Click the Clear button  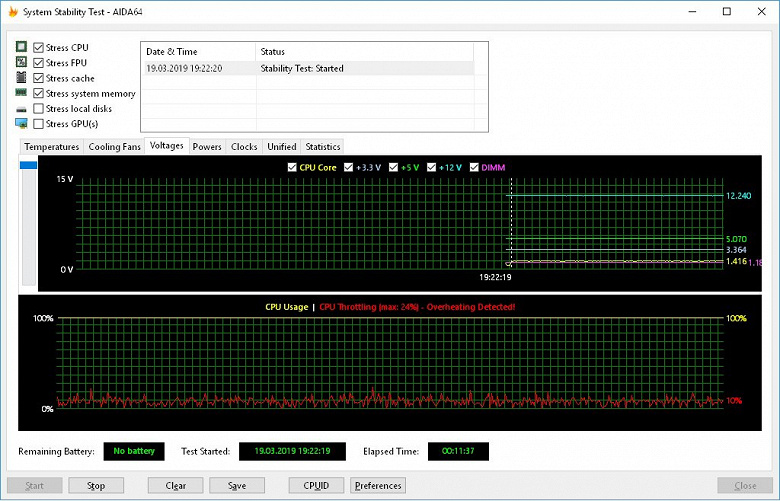tap(176, 486)
